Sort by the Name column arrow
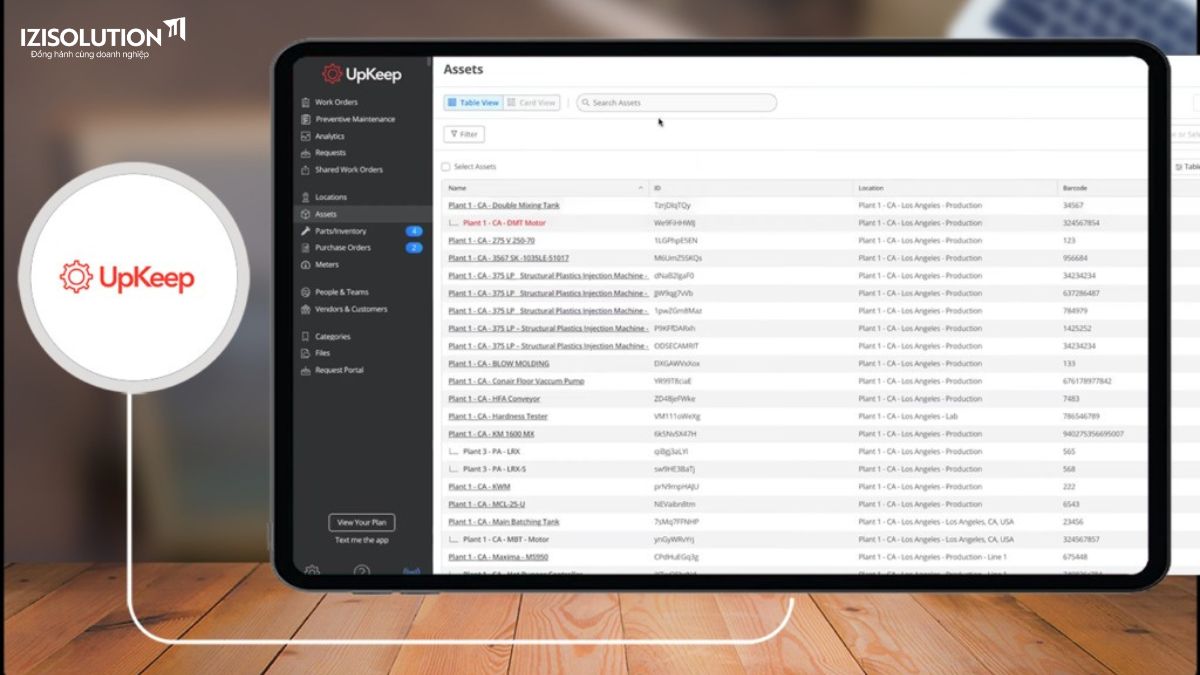This screenshot has width=1200, height=675. pos(640,188)
